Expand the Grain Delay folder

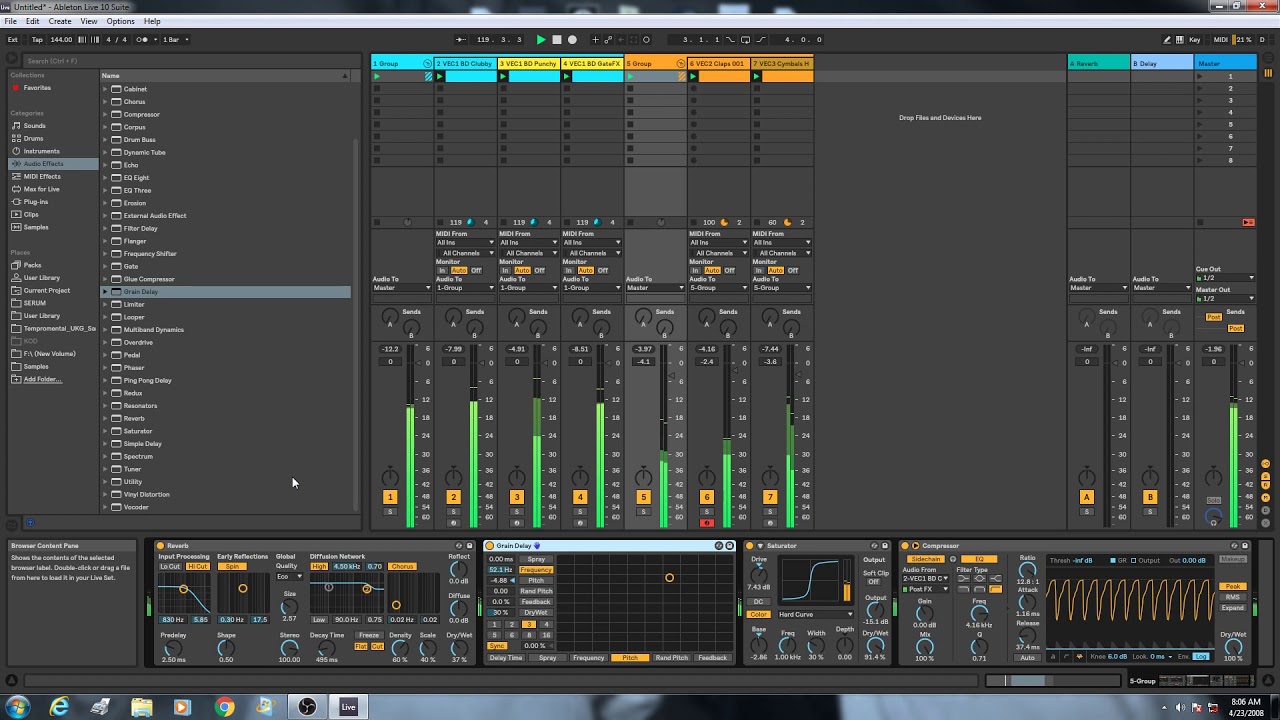[105, 292]
